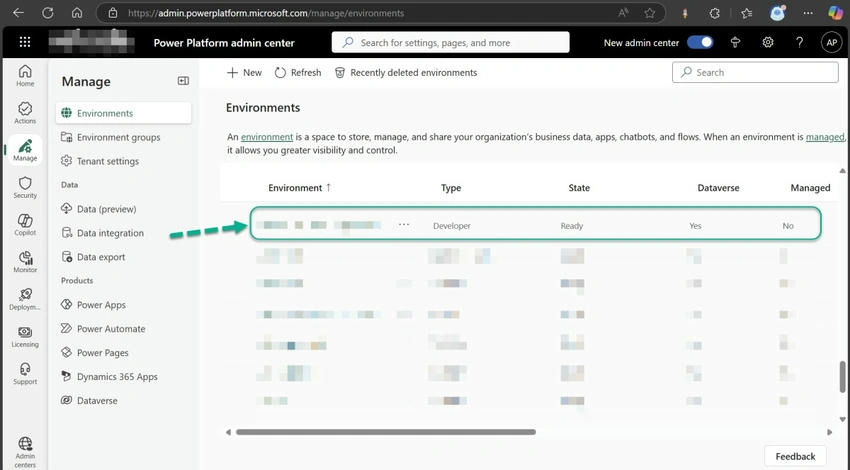
Task: Click the Dataverse column header
Action: tap(718, 188)
